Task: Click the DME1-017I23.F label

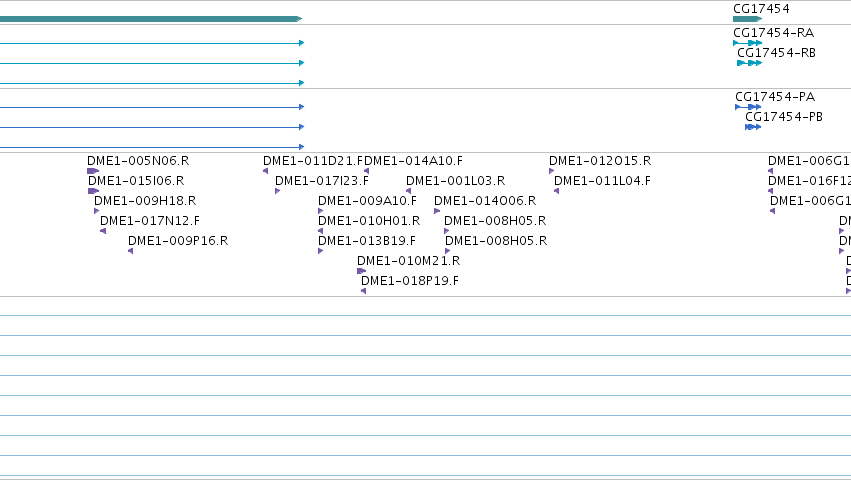Action: [x=322, y=181]
